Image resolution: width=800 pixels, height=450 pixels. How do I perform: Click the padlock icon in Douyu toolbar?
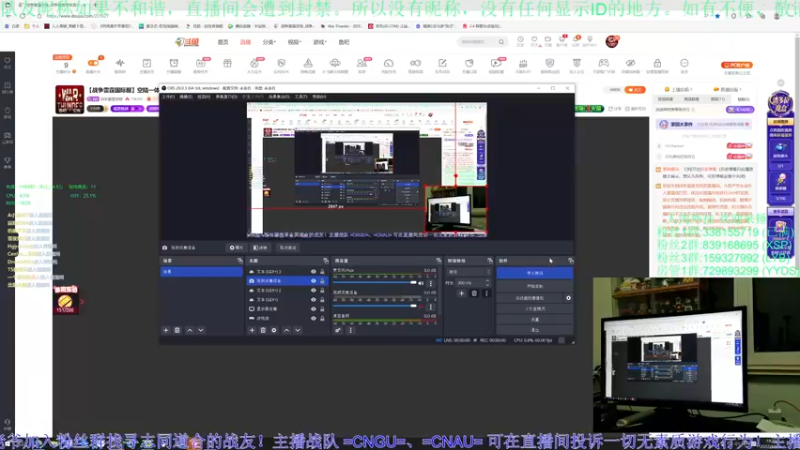(x=657, y=63)
